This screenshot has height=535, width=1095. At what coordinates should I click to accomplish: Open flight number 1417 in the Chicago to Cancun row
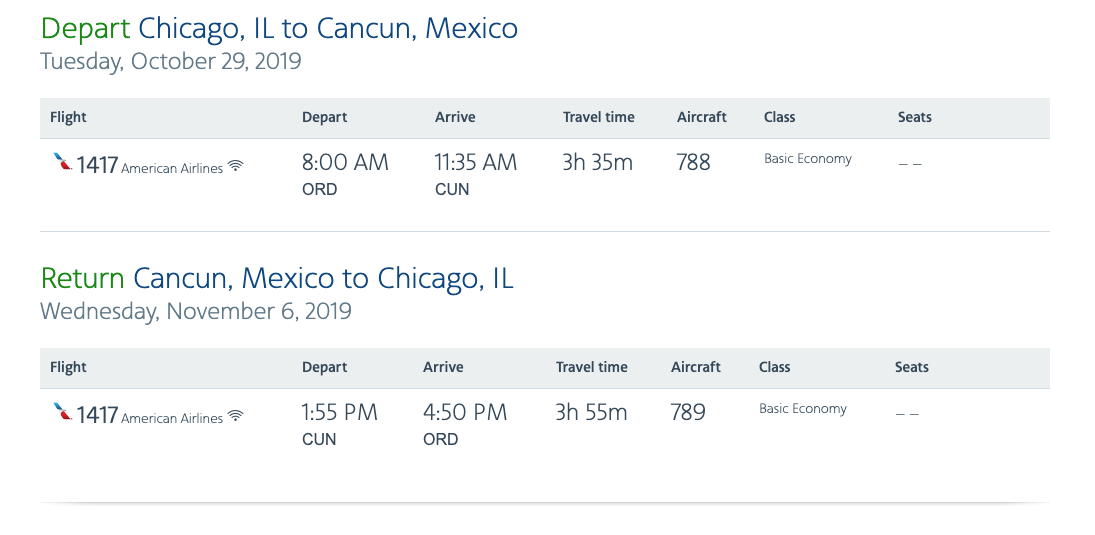(x=97, y=164)
